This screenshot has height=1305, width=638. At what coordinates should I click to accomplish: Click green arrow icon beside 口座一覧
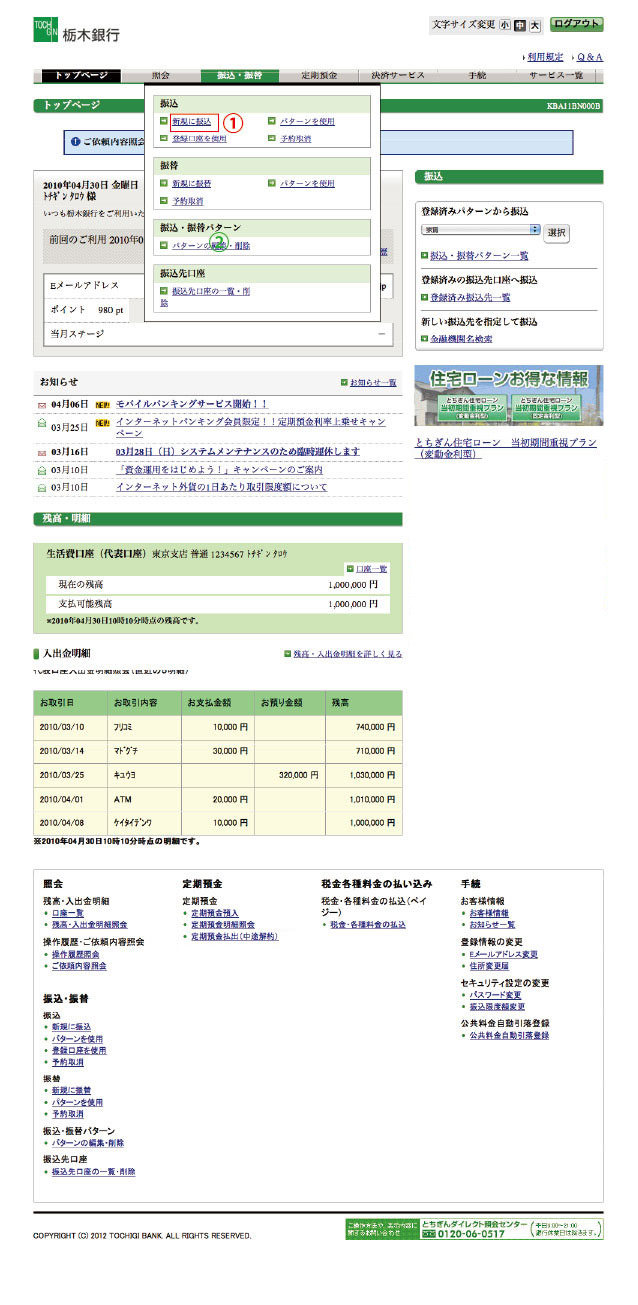pos(349,567)
